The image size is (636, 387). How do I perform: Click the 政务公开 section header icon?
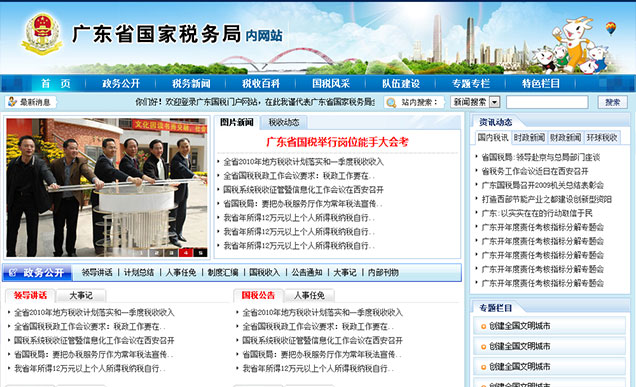pos(13,273)
